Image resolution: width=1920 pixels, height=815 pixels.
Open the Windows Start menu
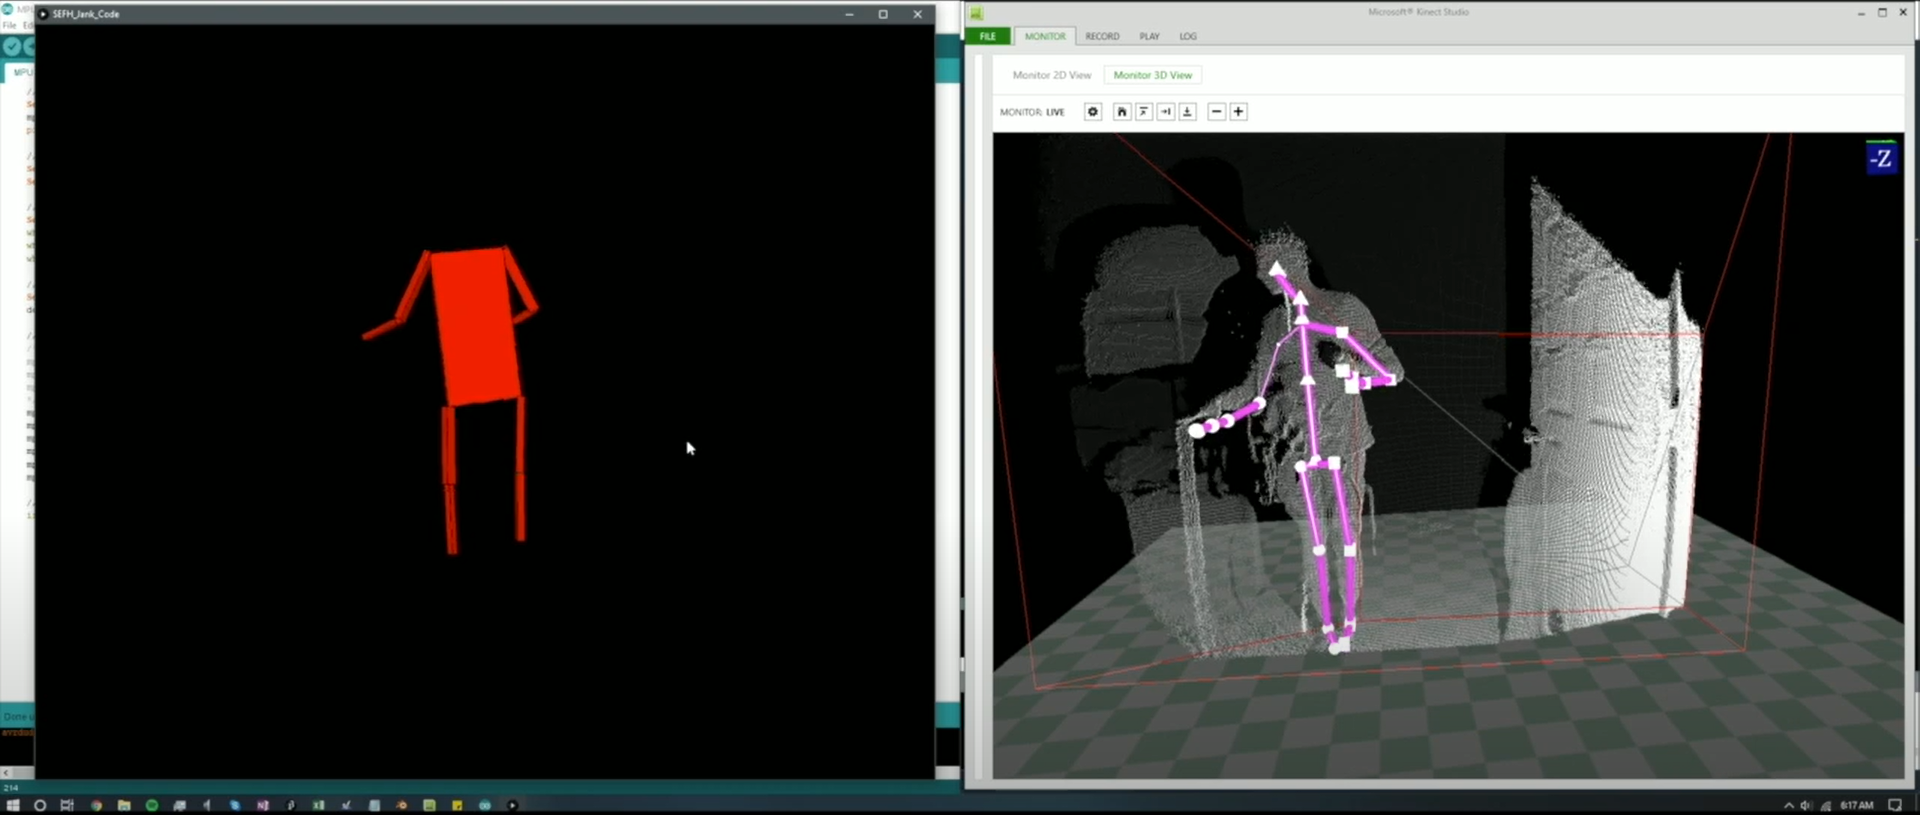[x=13, y=805]
